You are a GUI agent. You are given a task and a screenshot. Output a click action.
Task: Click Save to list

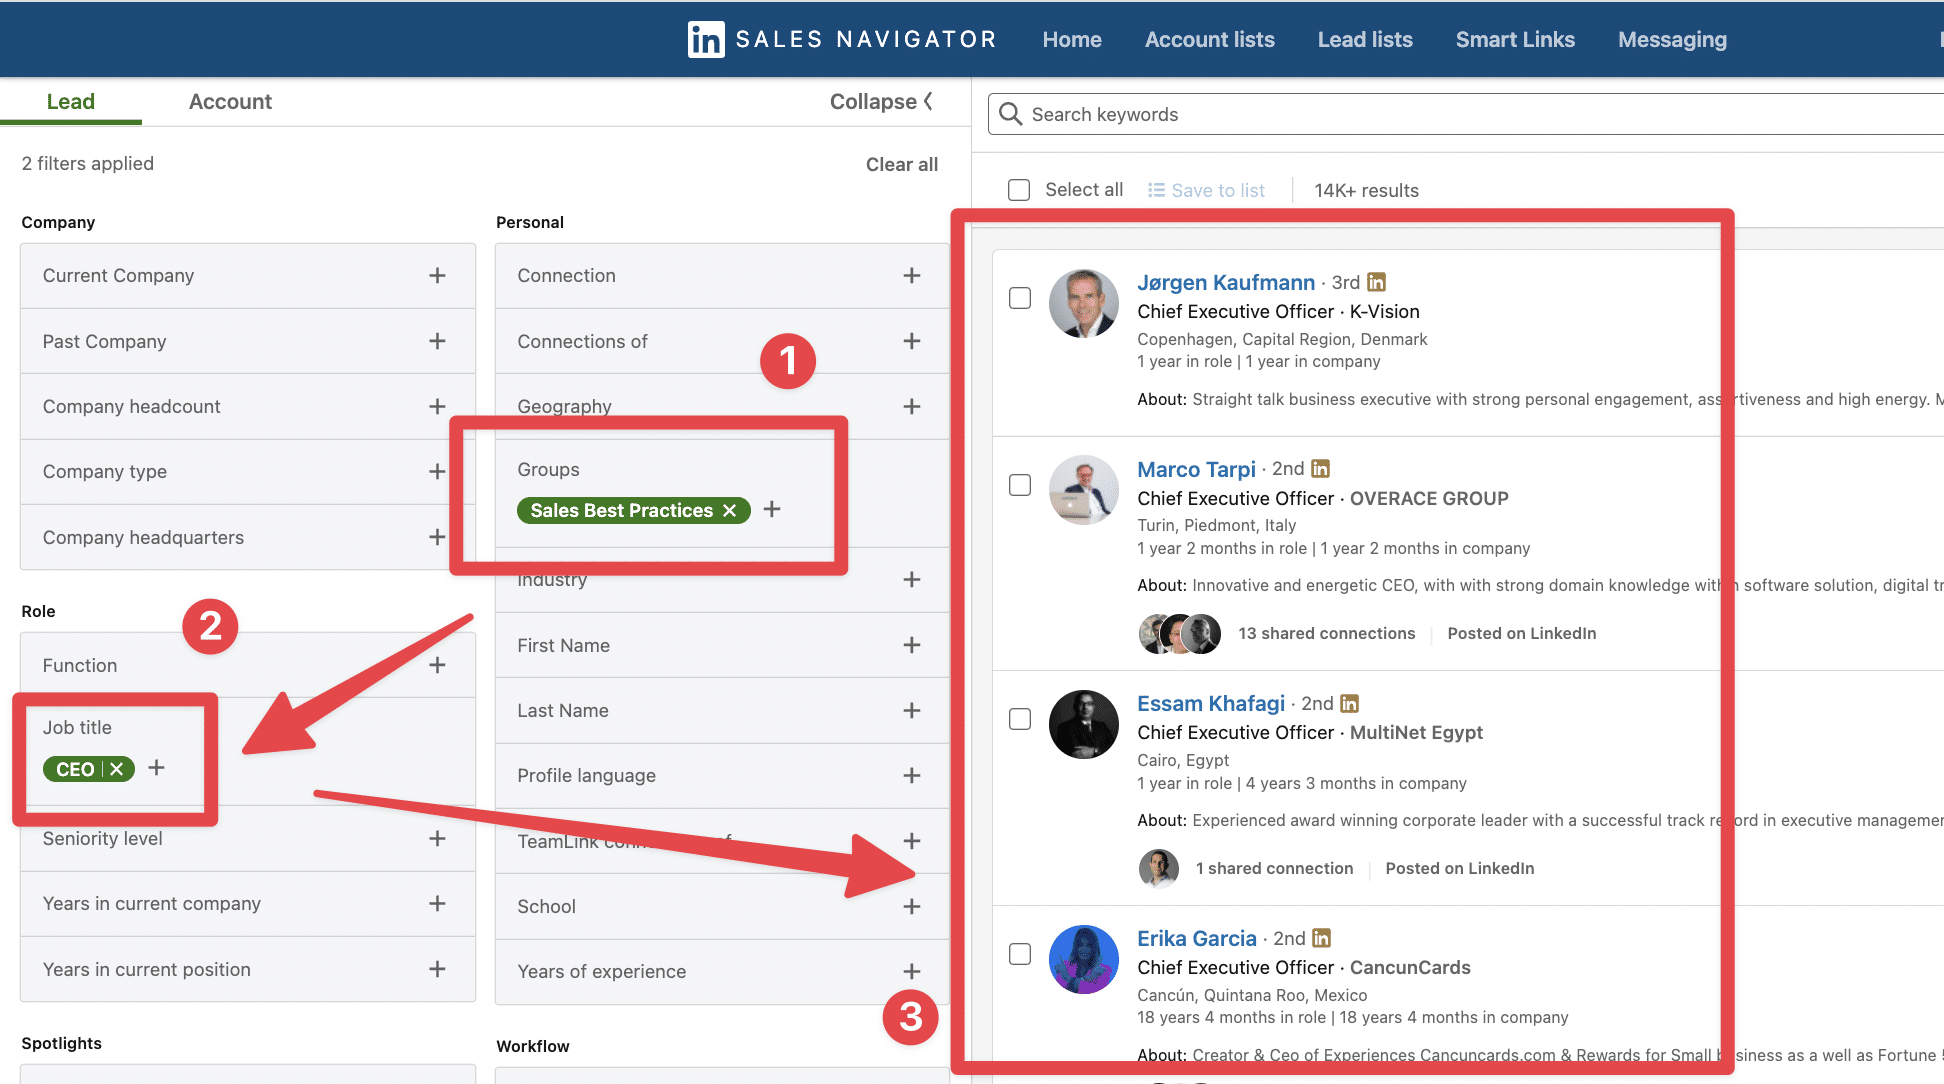coord(1206,190)
